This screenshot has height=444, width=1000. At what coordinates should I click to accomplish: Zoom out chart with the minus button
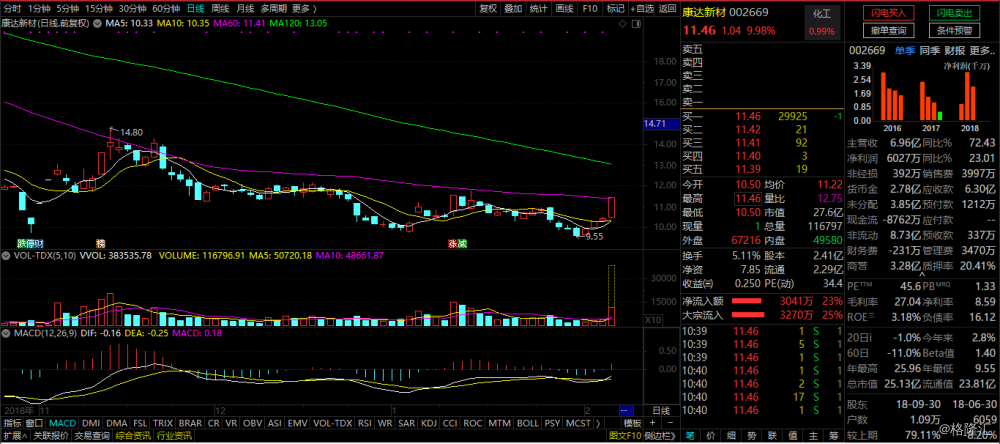tap(668, 423)
